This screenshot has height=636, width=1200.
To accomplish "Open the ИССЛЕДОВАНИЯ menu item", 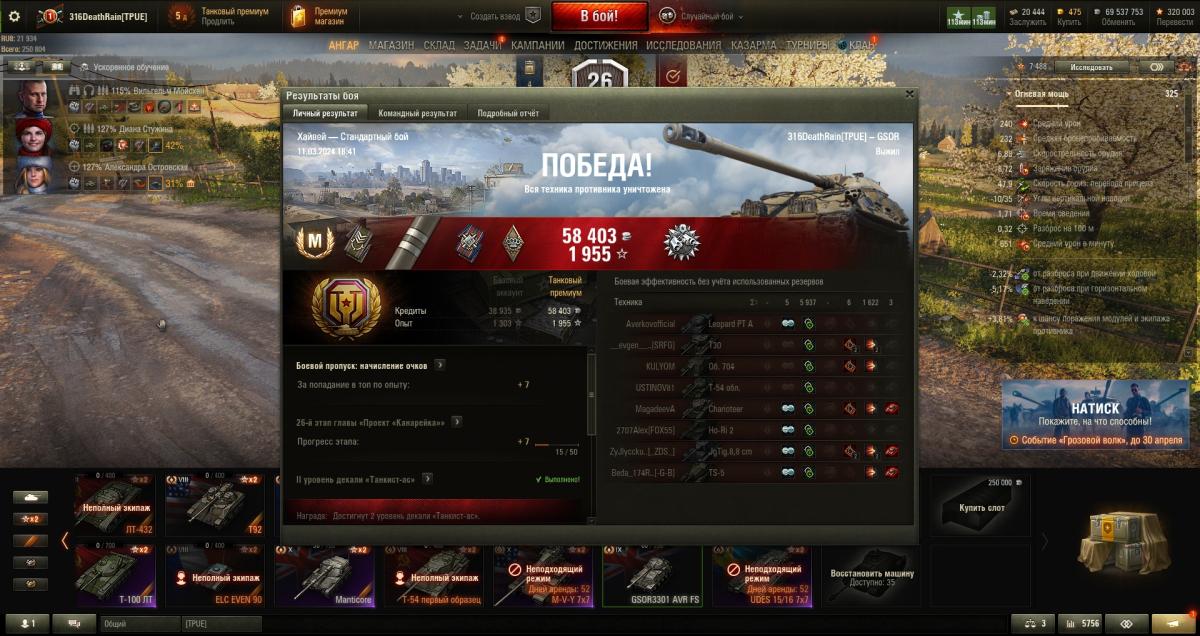I will pos(683,45).
